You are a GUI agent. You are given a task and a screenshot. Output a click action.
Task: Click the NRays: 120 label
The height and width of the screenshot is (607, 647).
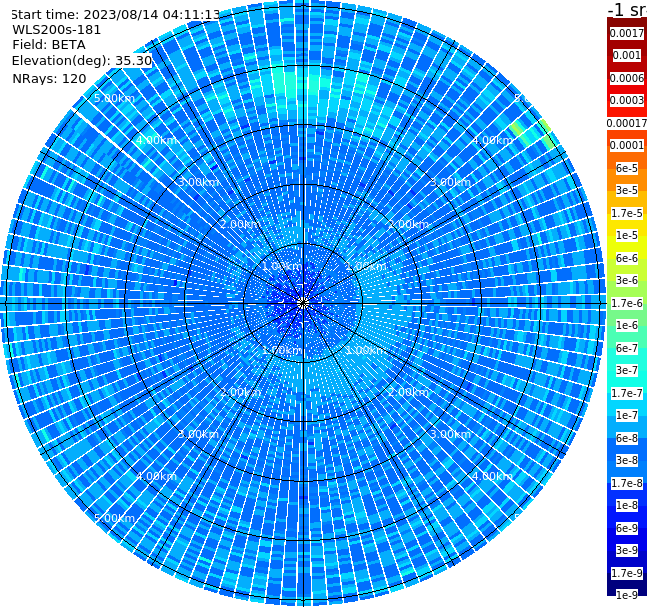(50, 78)
